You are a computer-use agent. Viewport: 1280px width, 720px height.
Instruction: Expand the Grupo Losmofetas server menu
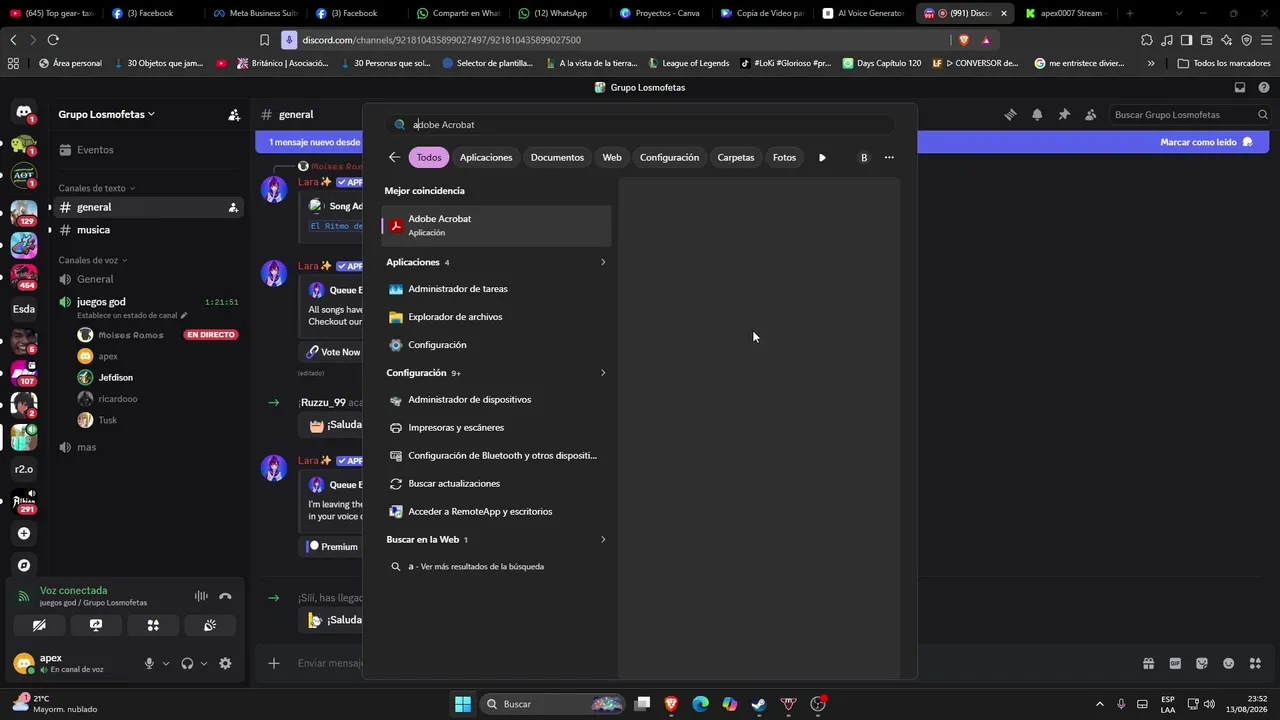tap(106, 114)
